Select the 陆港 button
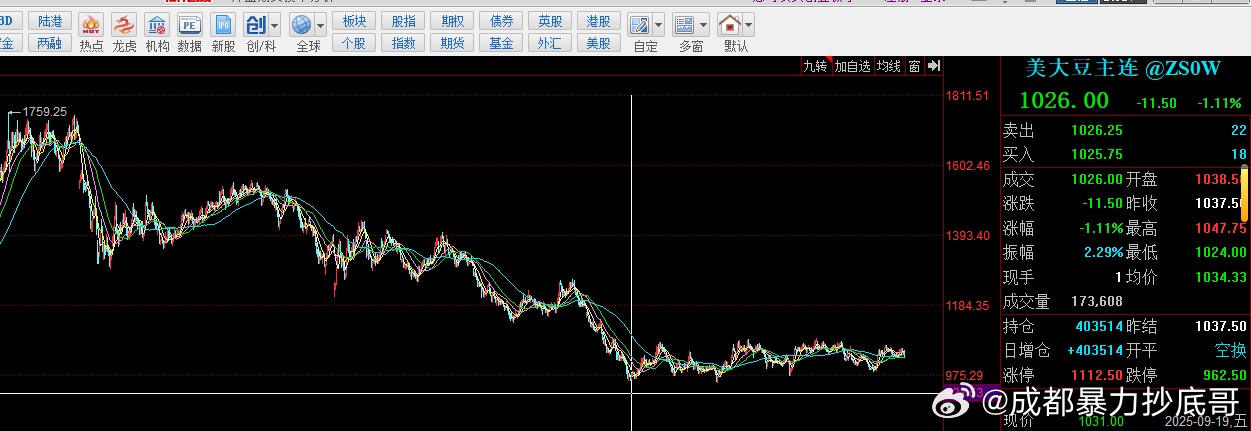 click(49, 21)
